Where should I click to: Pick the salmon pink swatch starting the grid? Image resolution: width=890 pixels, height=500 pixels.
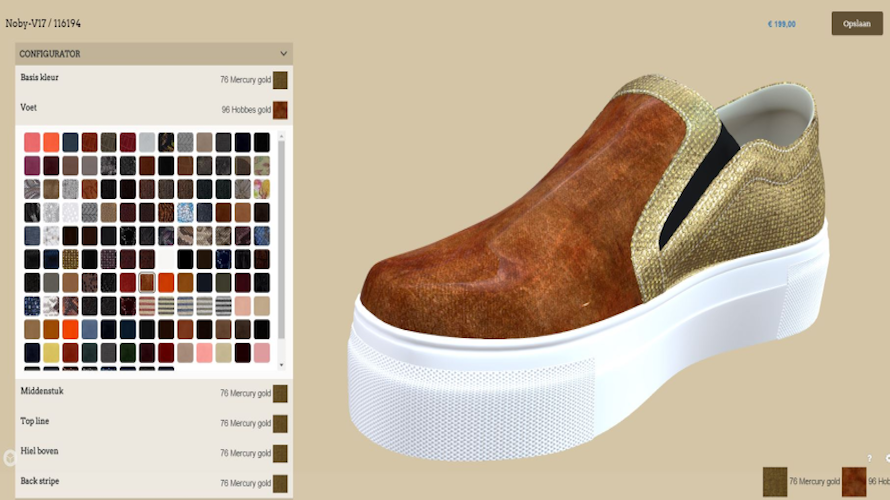tap(32, 142)
